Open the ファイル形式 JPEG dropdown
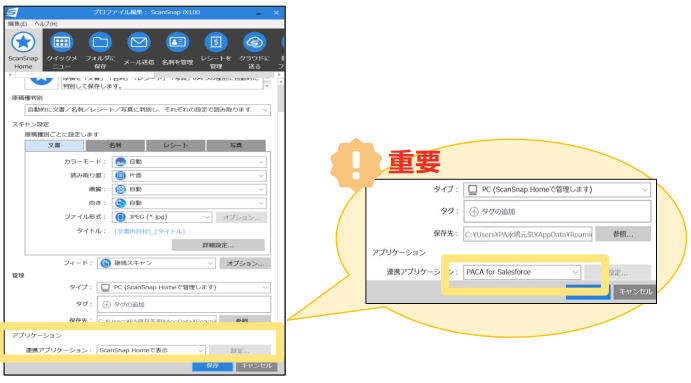Image resolution: width=691 pixels, height=383 pixels. click(162, 217)
